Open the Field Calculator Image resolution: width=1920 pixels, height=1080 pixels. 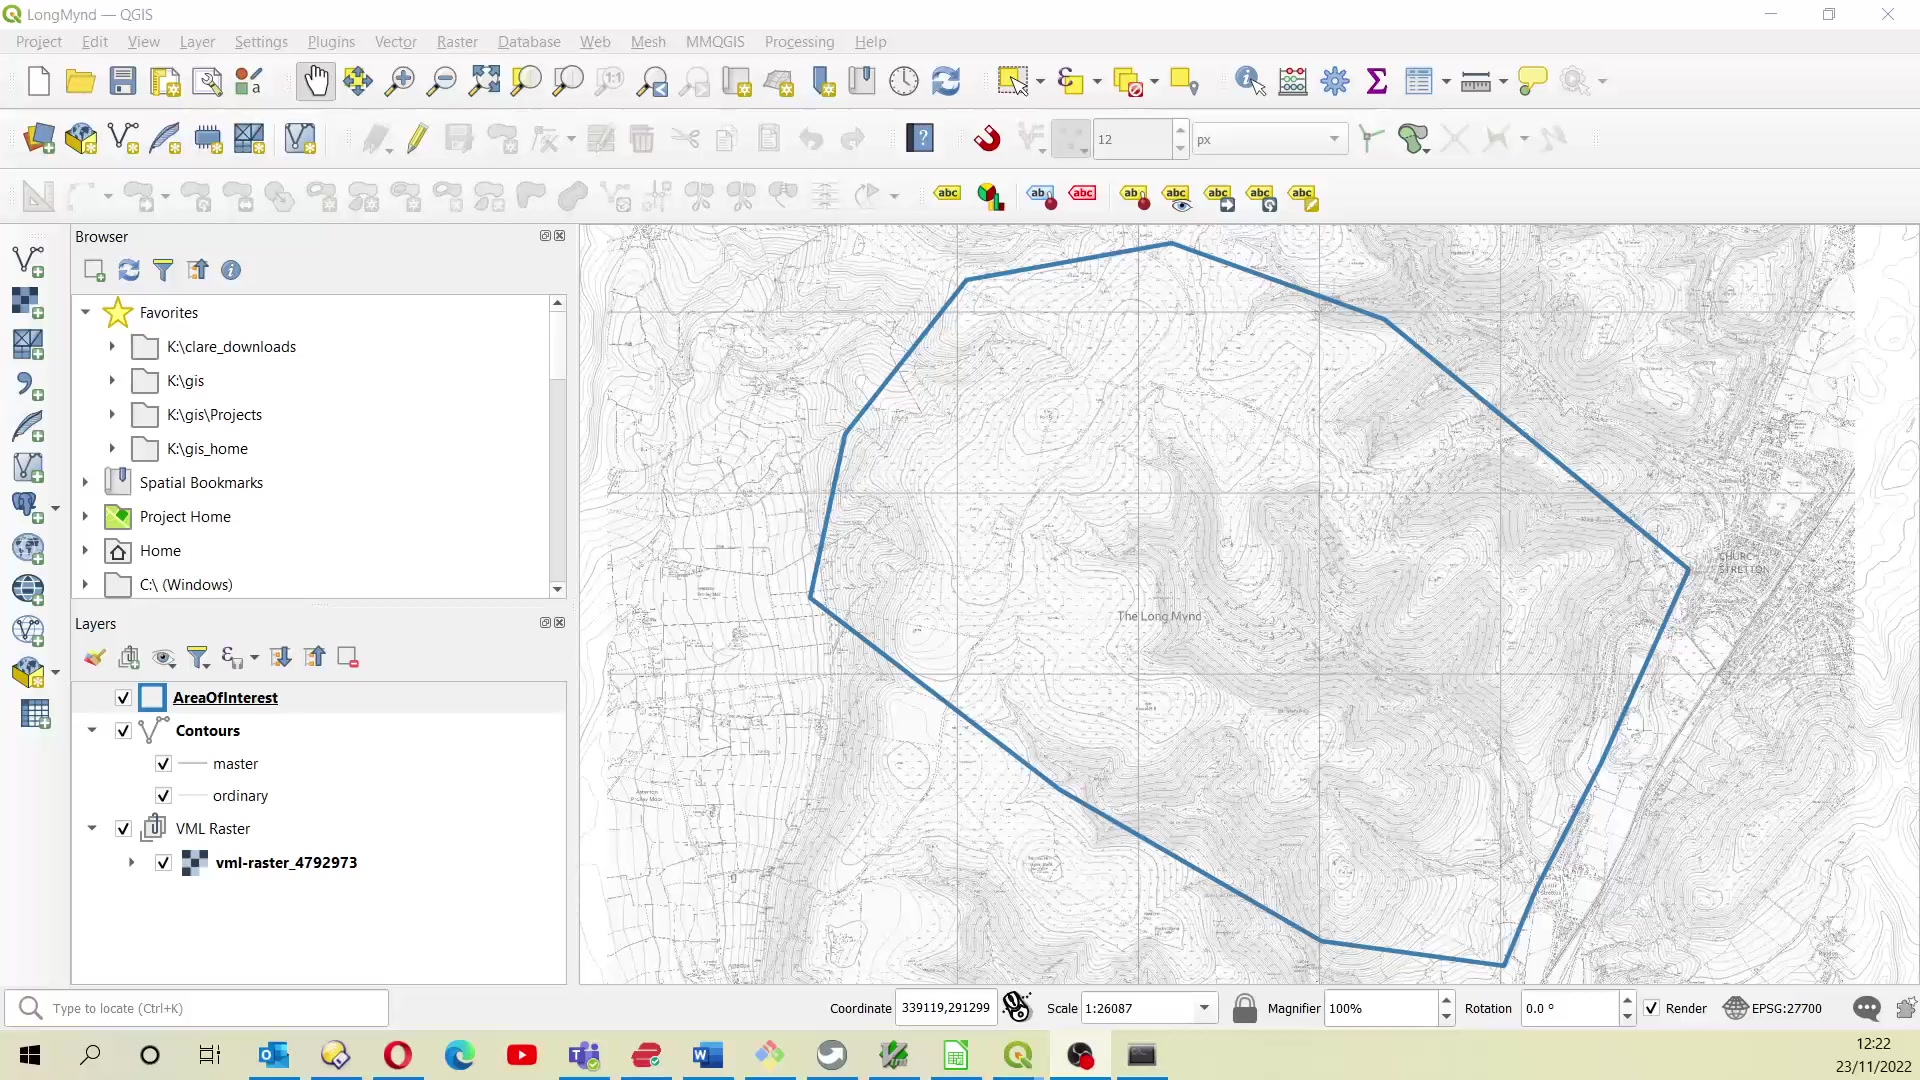tap(1293, 81)
